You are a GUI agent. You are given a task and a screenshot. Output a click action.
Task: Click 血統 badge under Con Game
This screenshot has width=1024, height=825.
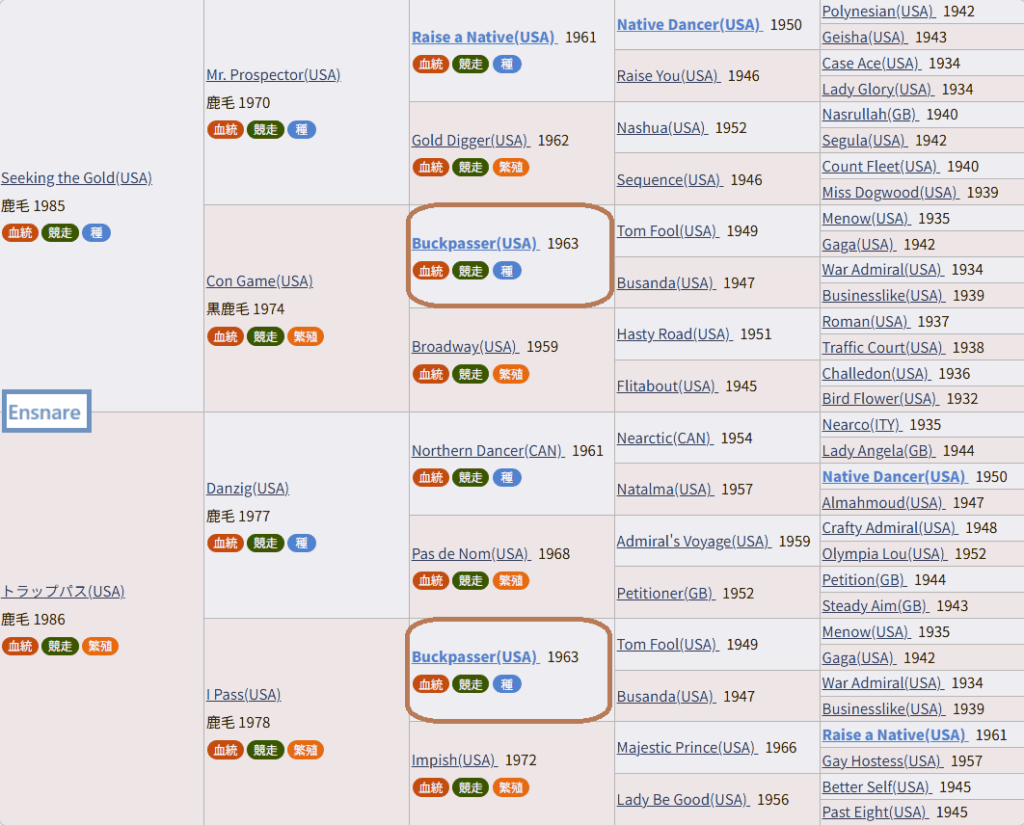(225, 336)
